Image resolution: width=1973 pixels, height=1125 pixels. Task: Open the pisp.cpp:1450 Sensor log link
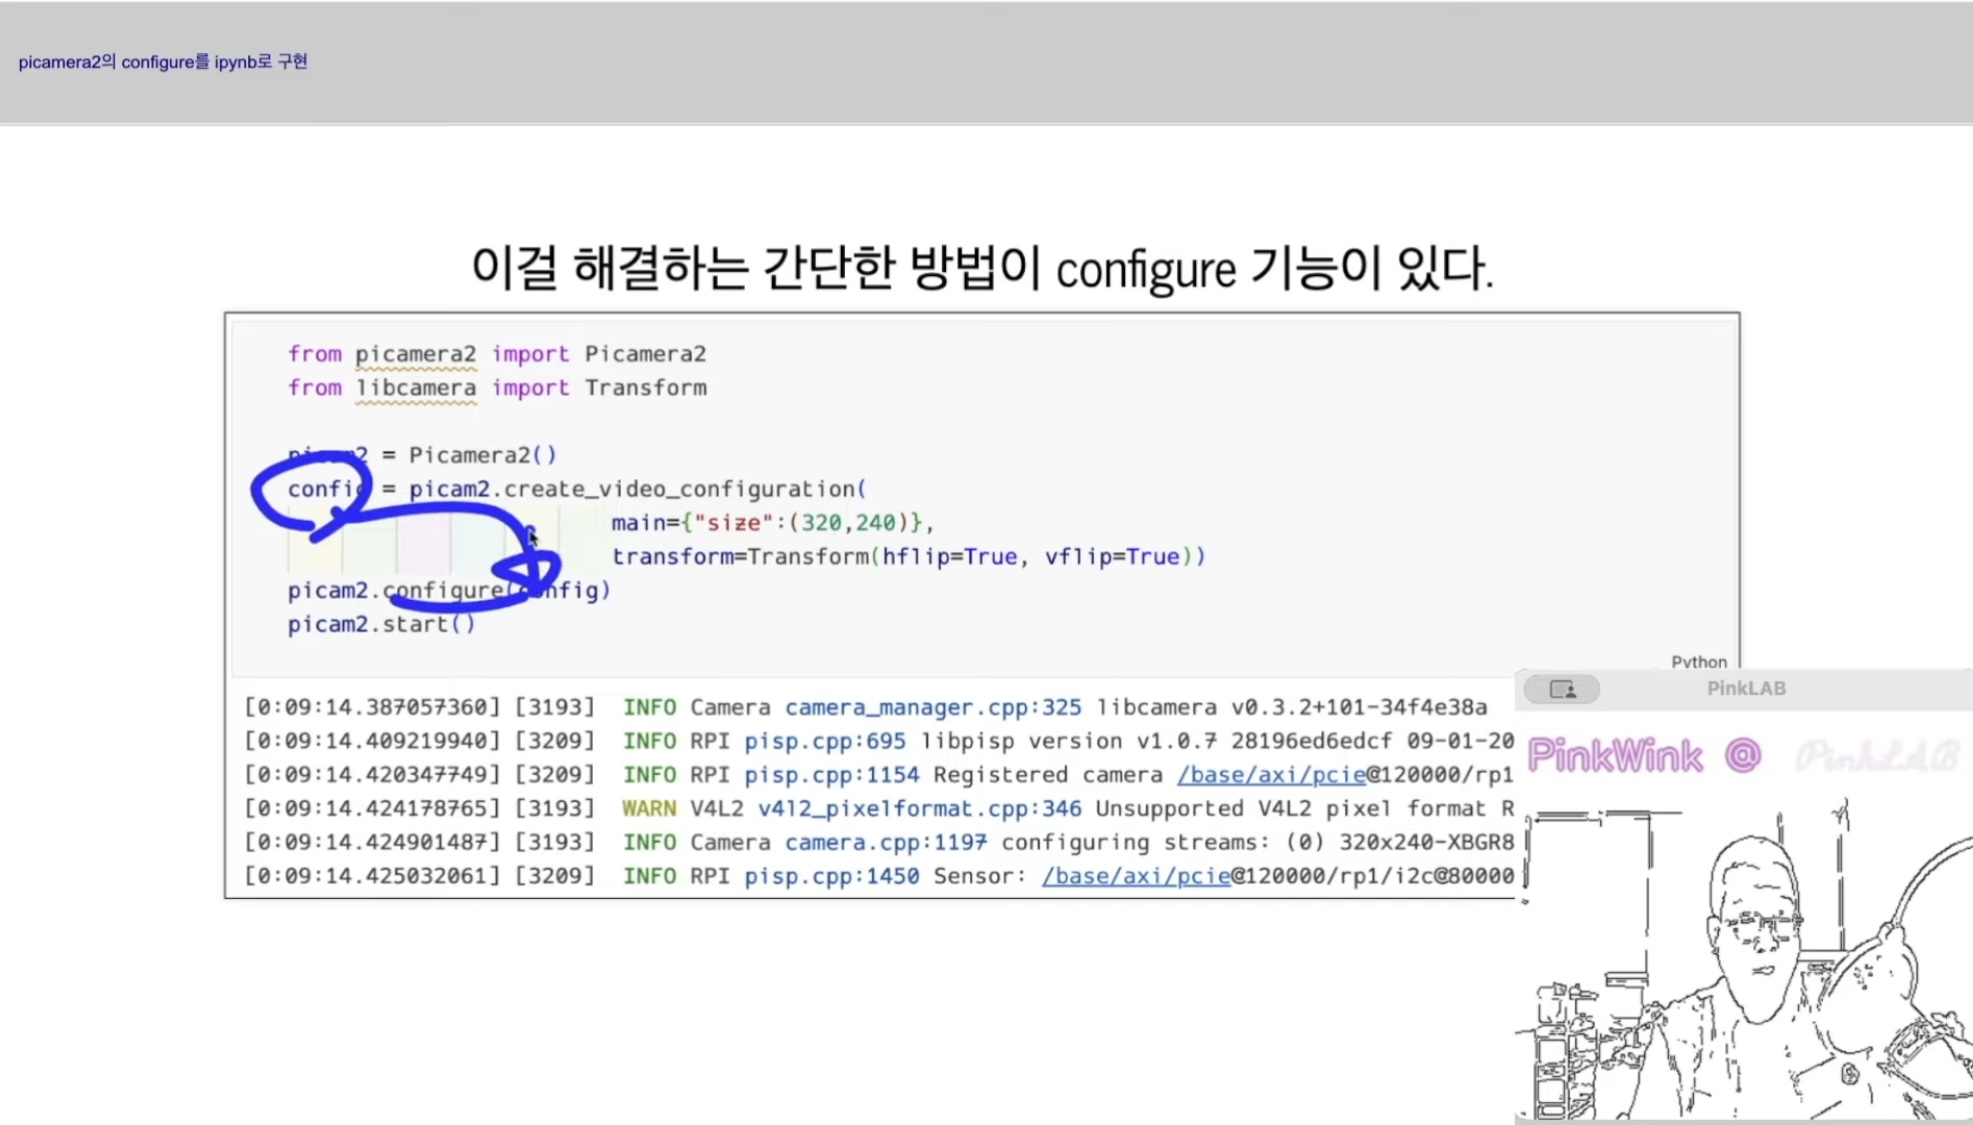(x=831, y=876)
